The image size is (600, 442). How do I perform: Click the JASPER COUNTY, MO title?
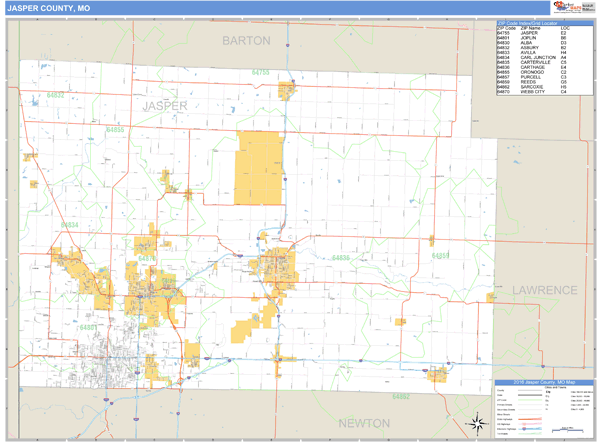pyautogui.click(x=40, y=8)
